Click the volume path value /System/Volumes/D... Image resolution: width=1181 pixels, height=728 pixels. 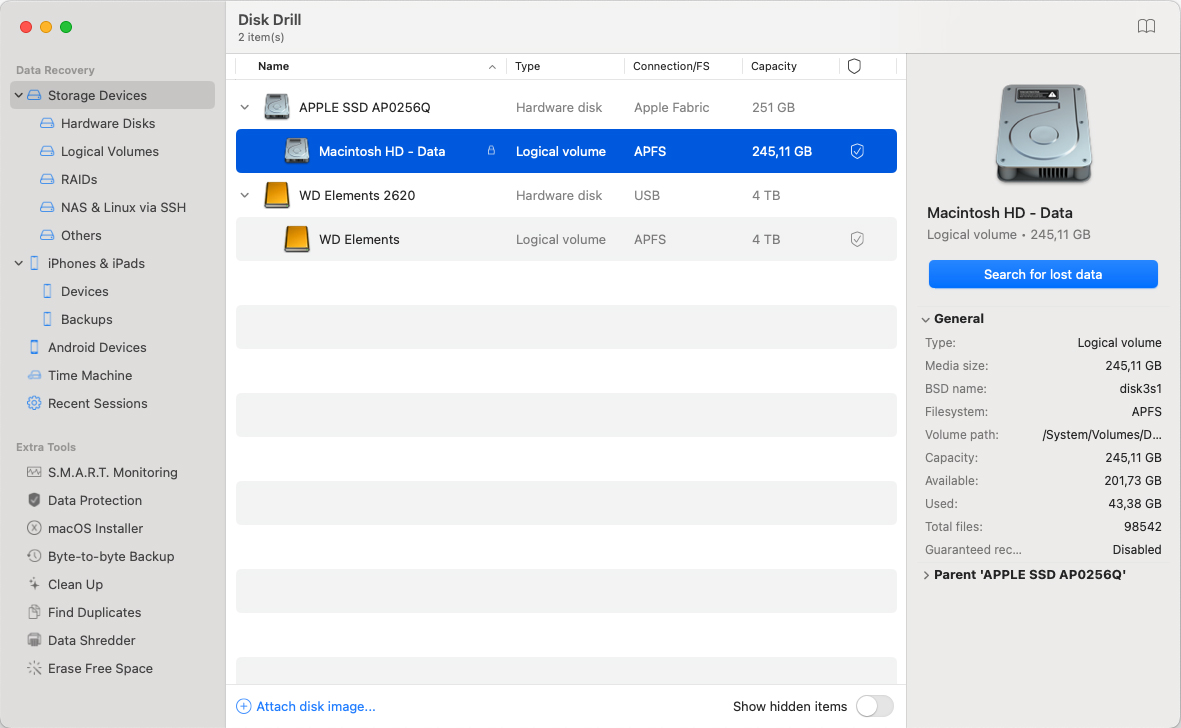pyautogui.click(x=1102, y=434)
